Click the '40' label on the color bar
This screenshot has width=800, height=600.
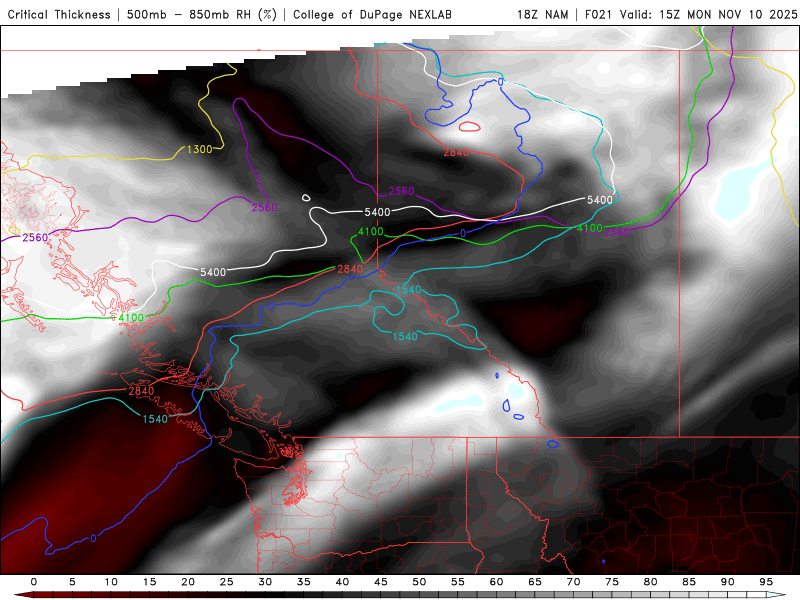[x=342, y=582]
